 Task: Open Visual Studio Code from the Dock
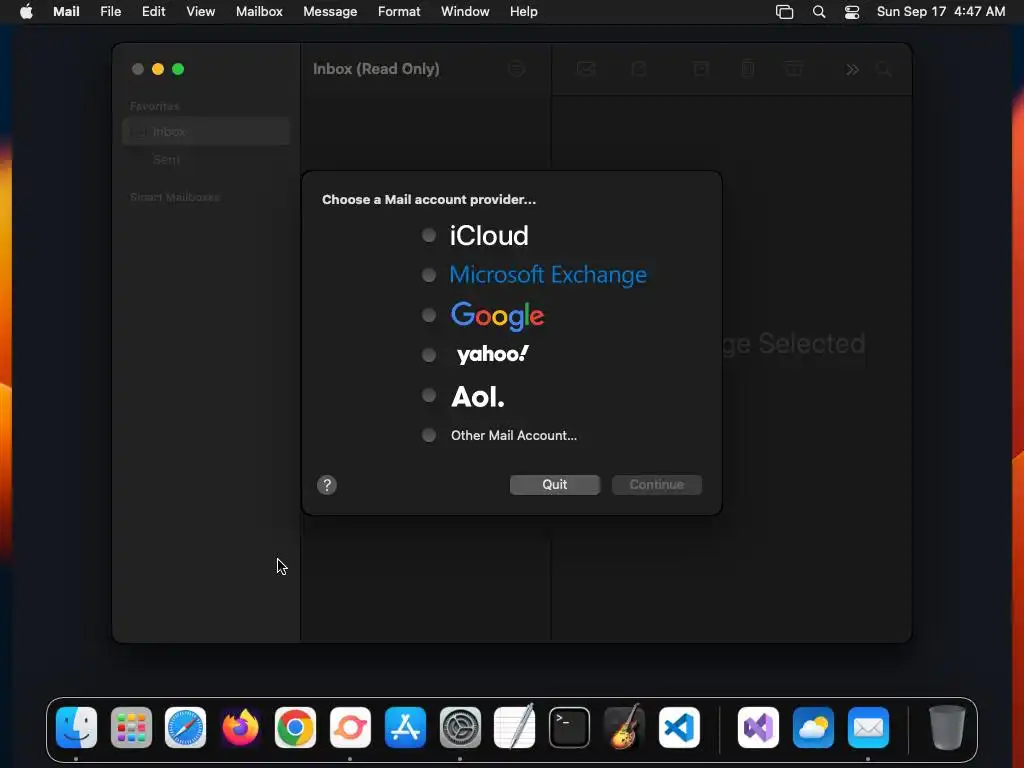pos(679,728)
